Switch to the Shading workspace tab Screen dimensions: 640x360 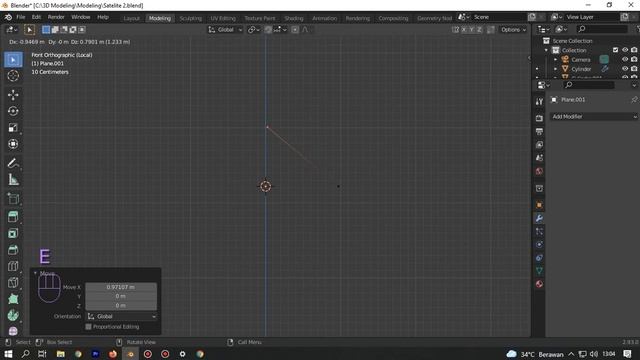[294, 18]
